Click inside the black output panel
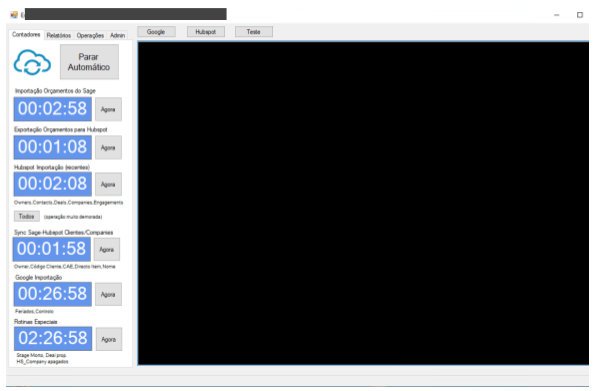This screenshot has width=603, height=391. (363, 203)
